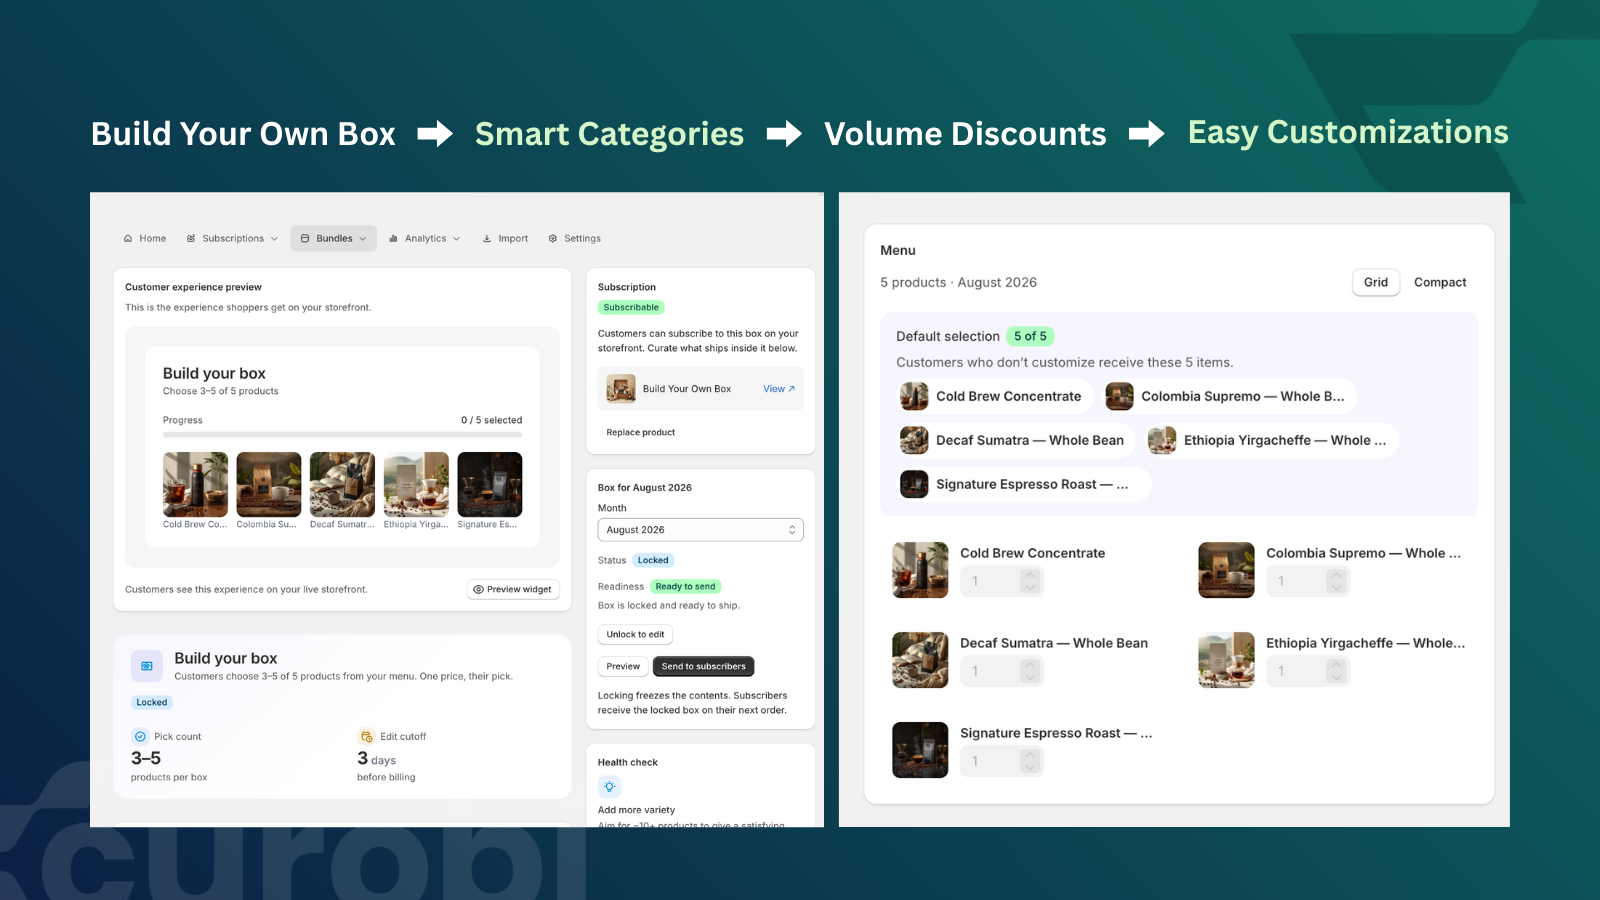Click the Send to subscribers button
This screenshot has height=900, width=1600.
[x=704, y=667]
